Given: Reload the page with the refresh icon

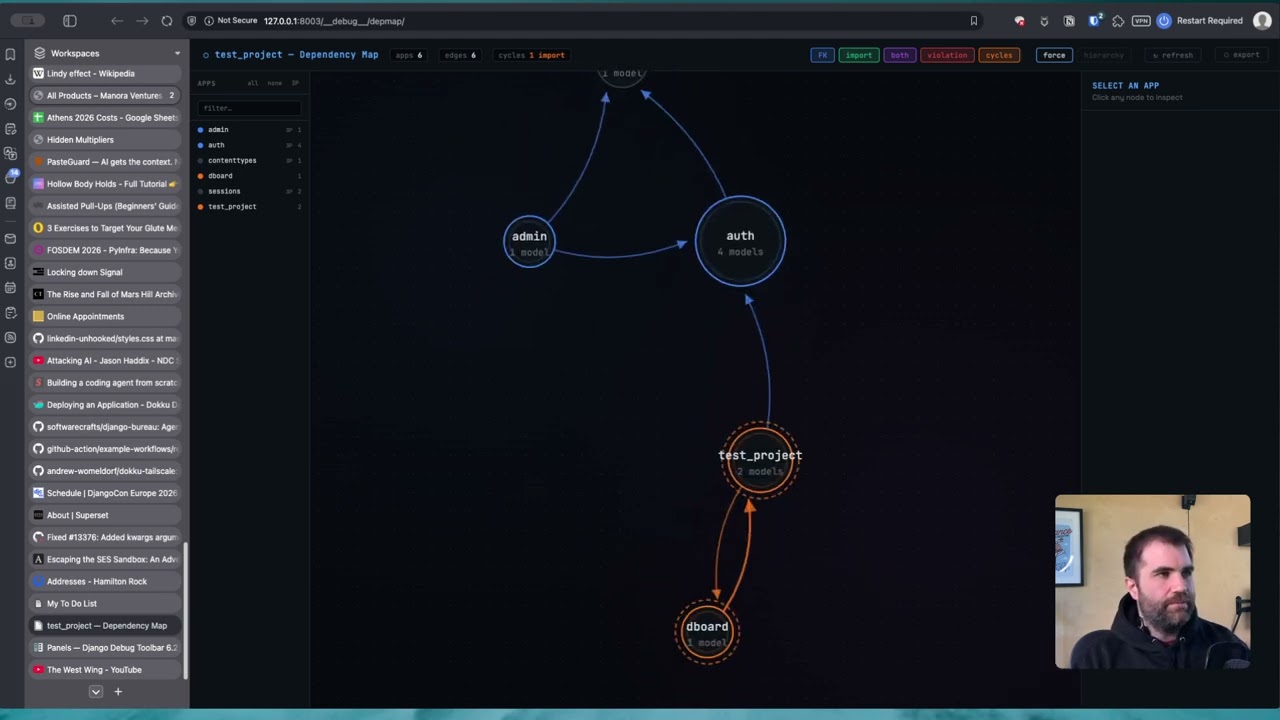Looking at the screenshot, I should 167,21.
